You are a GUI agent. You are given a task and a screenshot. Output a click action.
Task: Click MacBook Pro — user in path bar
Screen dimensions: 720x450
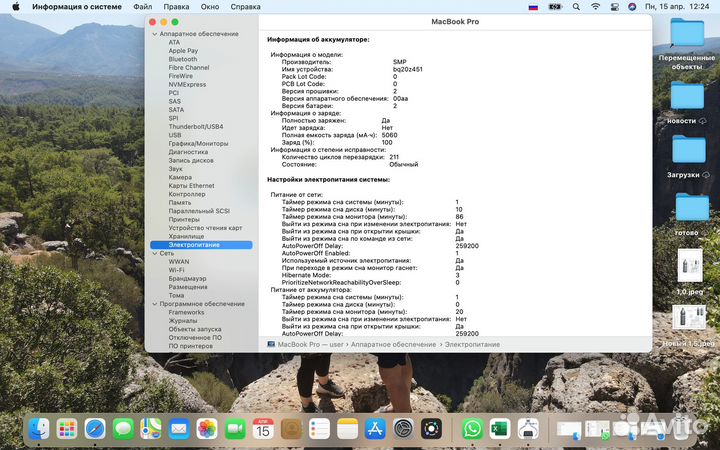(310, 344)
